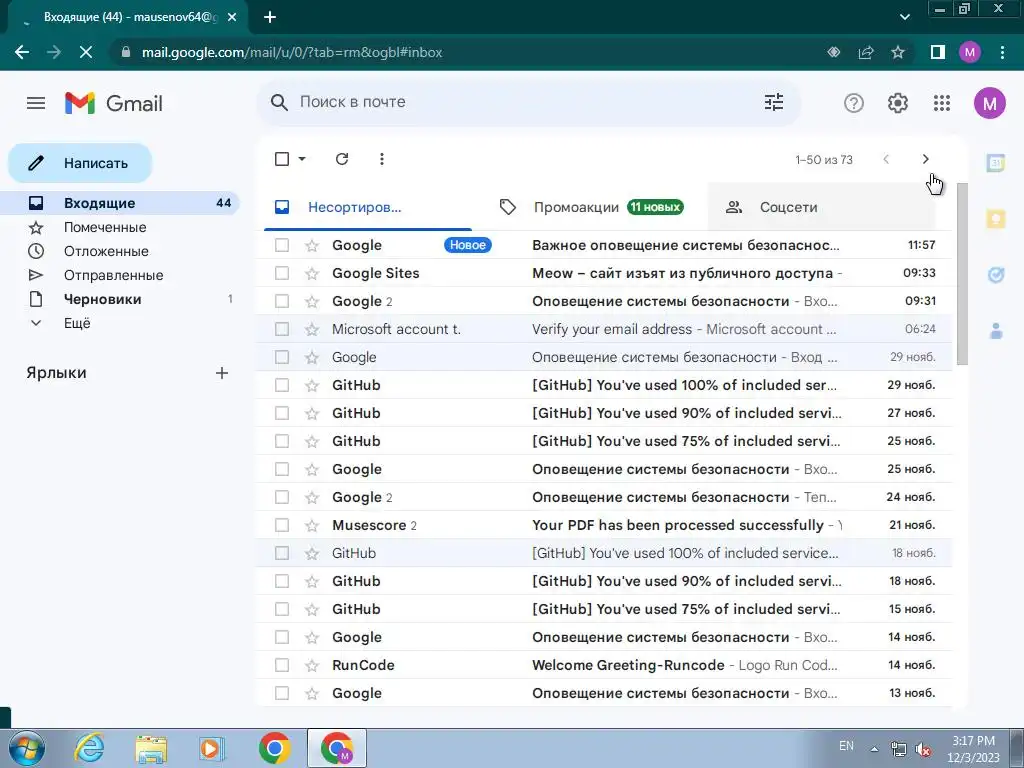Open Welcome Greeting-Runcode email

click(603, 665)
